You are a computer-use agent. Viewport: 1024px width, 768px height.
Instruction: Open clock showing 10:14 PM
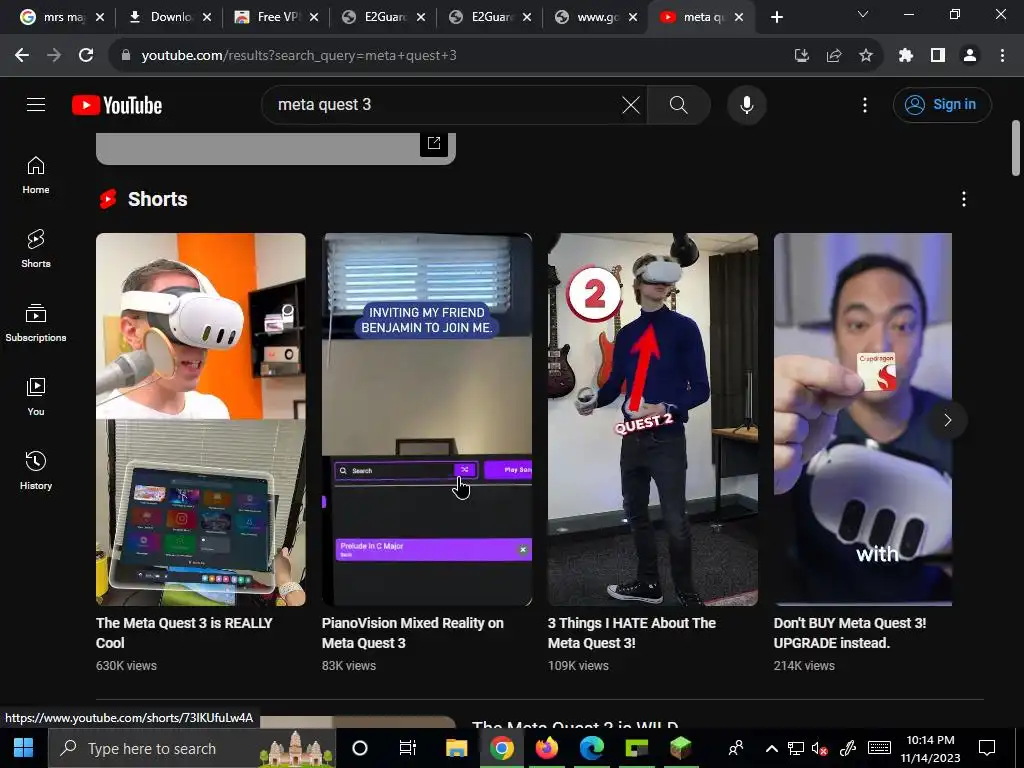[930, 748]
